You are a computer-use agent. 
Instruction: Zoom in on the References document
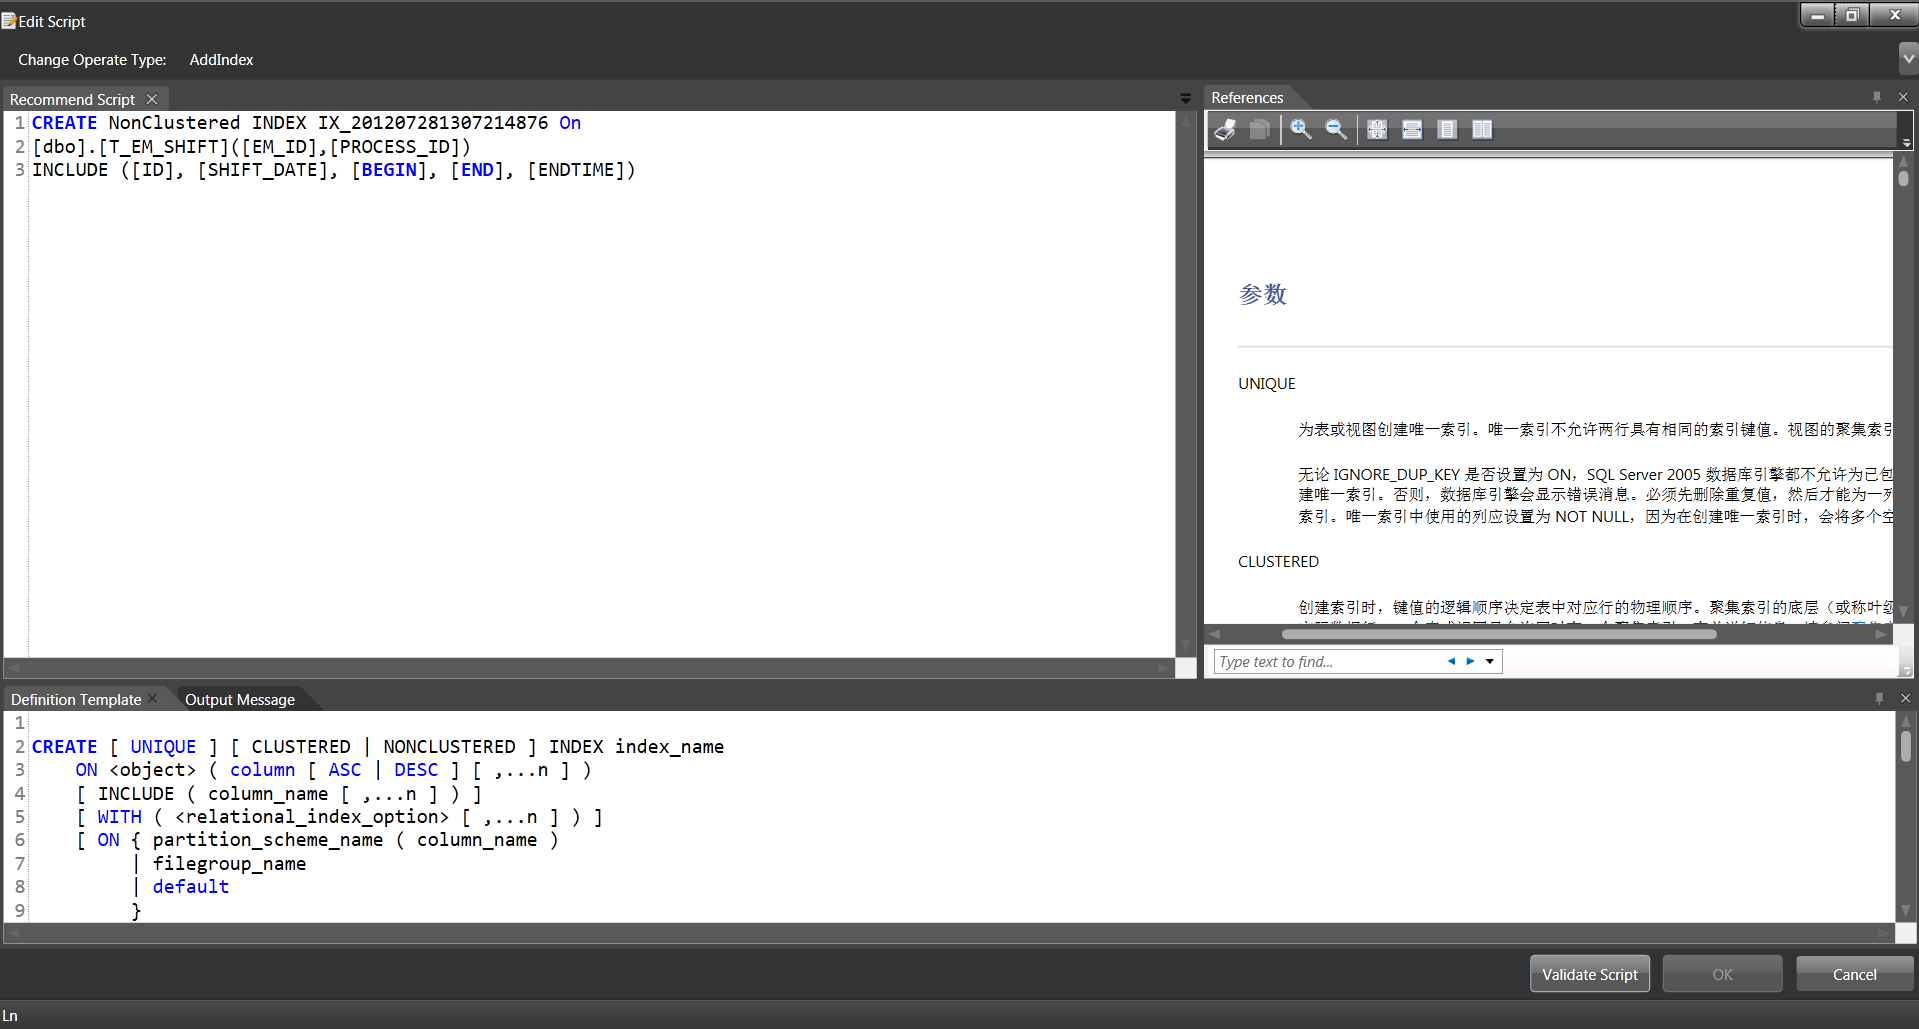1301,130
